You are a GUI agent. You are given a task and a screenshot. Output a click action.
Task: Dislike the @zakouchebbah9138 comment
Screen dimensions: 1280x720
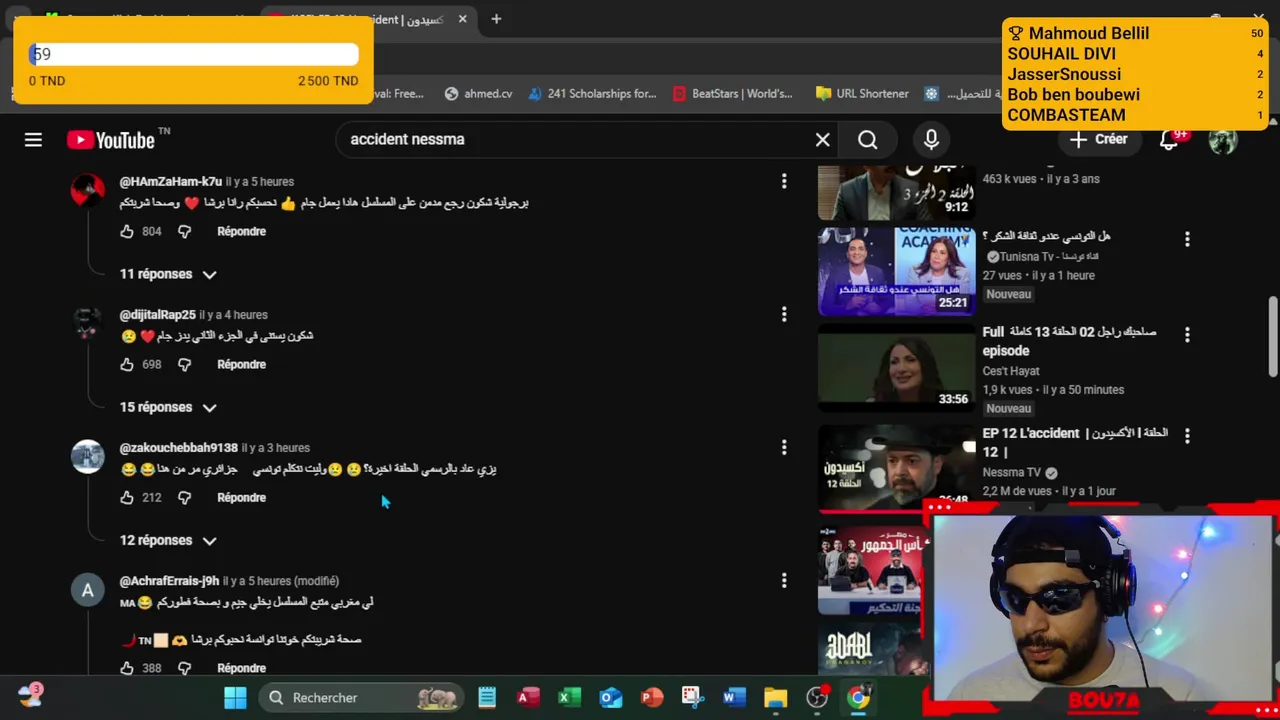pyautogui.click(x=184, y=497)
